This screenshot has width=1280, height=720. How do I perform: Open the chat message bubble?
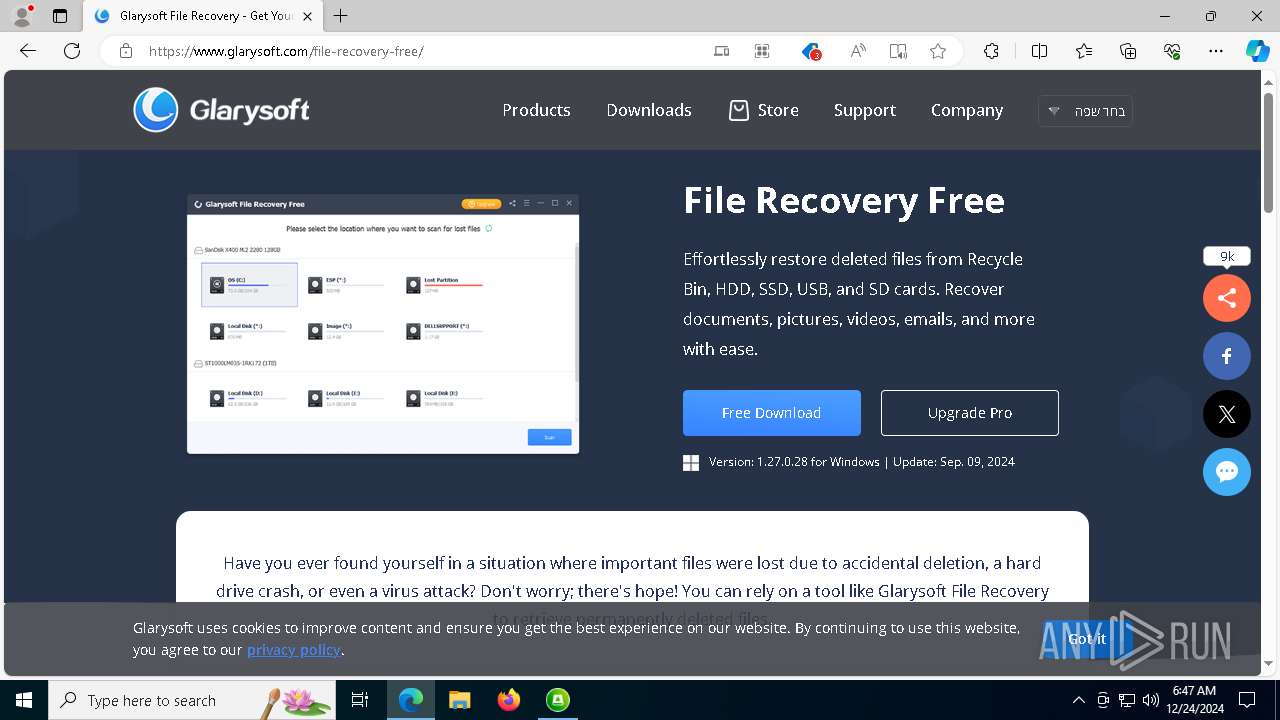point(1227,472)
